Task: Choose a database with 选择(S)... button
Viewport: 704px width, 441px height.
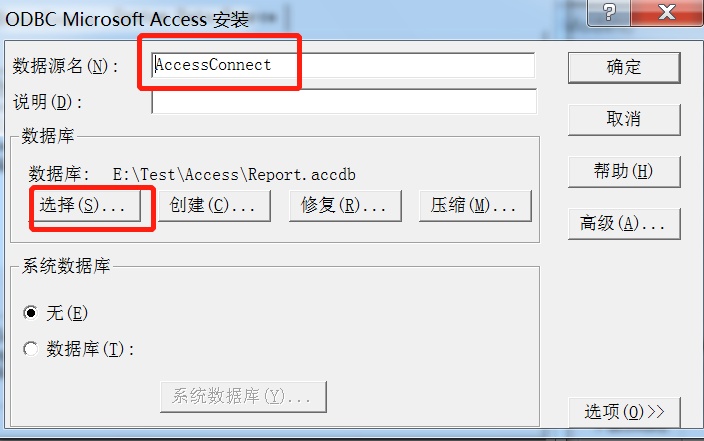Action: click(x=85, y=206)
